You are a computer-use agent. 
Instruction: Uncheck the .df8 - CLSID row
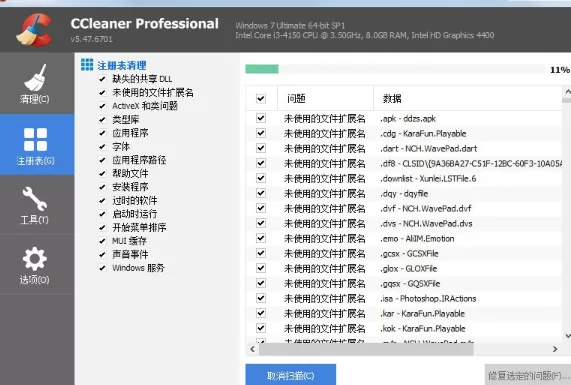[x=261, y=163]
